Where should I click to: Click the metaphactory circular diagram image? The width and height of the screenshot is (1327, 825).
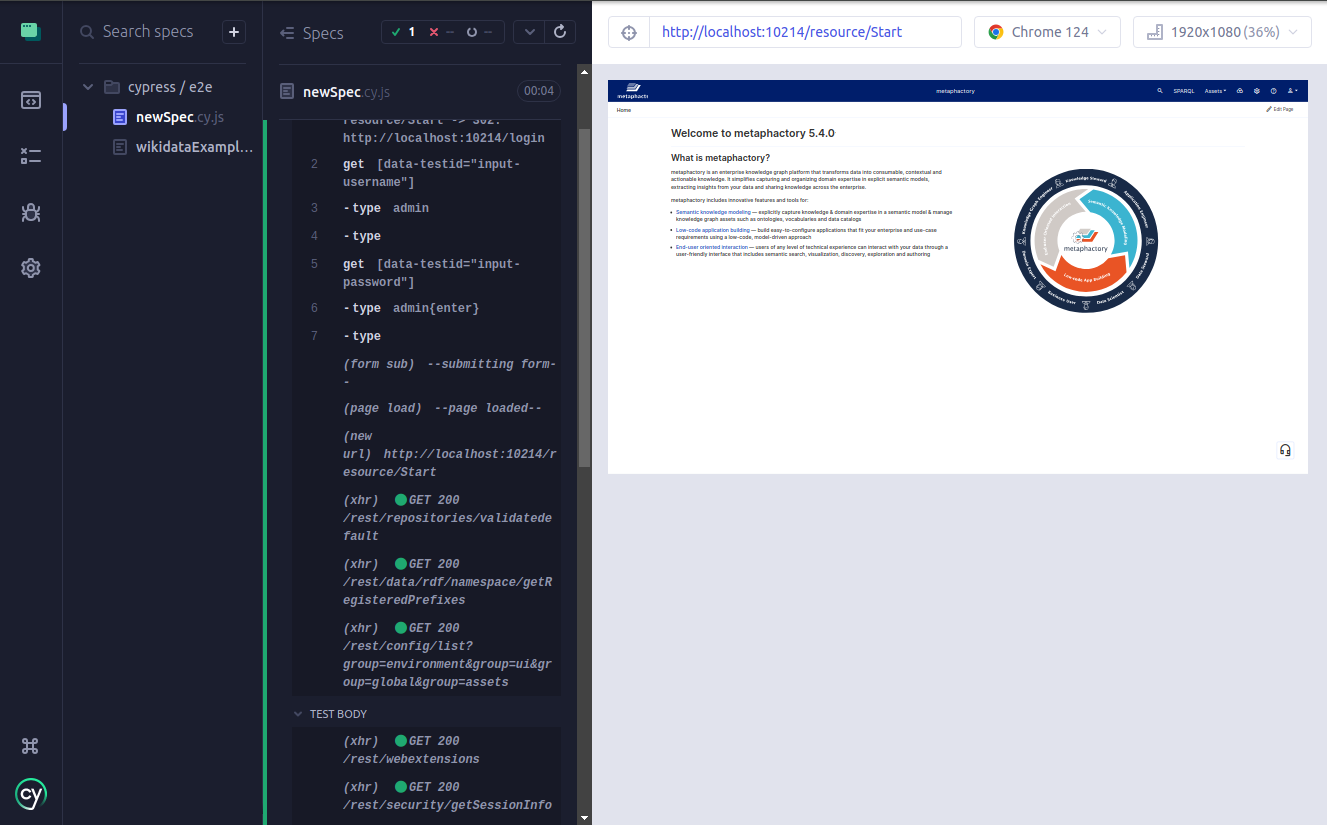[1086, 240]
